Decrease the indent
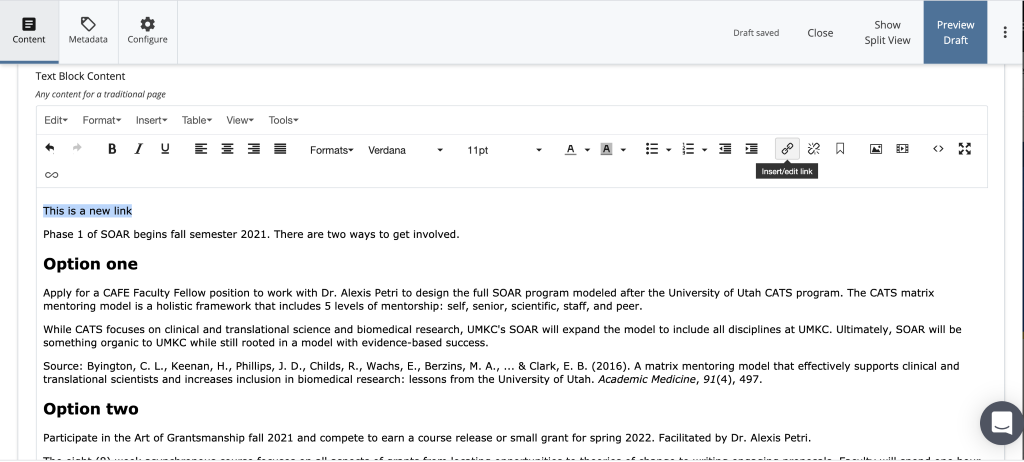The width and height of the screenshot is (1024, 462). (x=725, y=149)
